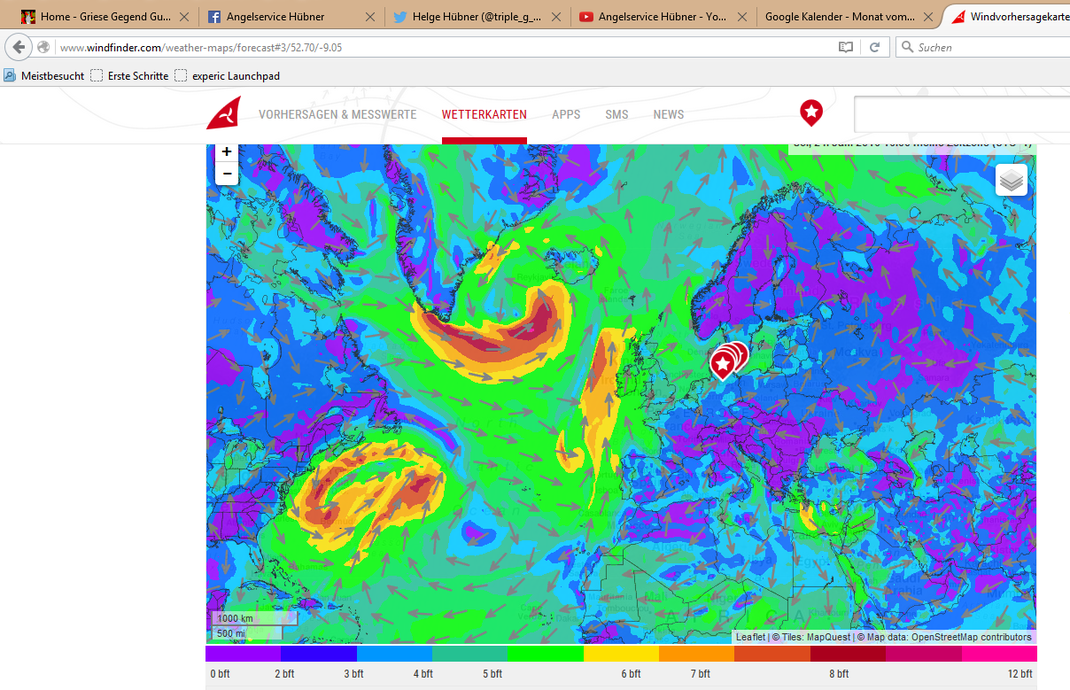Click the search magnifier icon
Screen dimensions: 1070x690
pyautogui.click(x=907, y=46)
